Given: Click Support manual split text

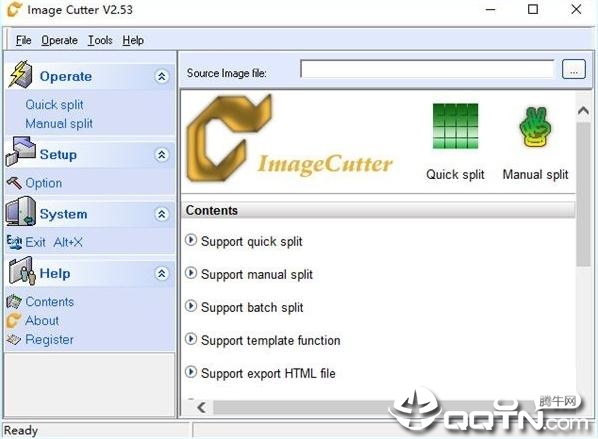Looking at the screenshot, I should tap(257, 274).
